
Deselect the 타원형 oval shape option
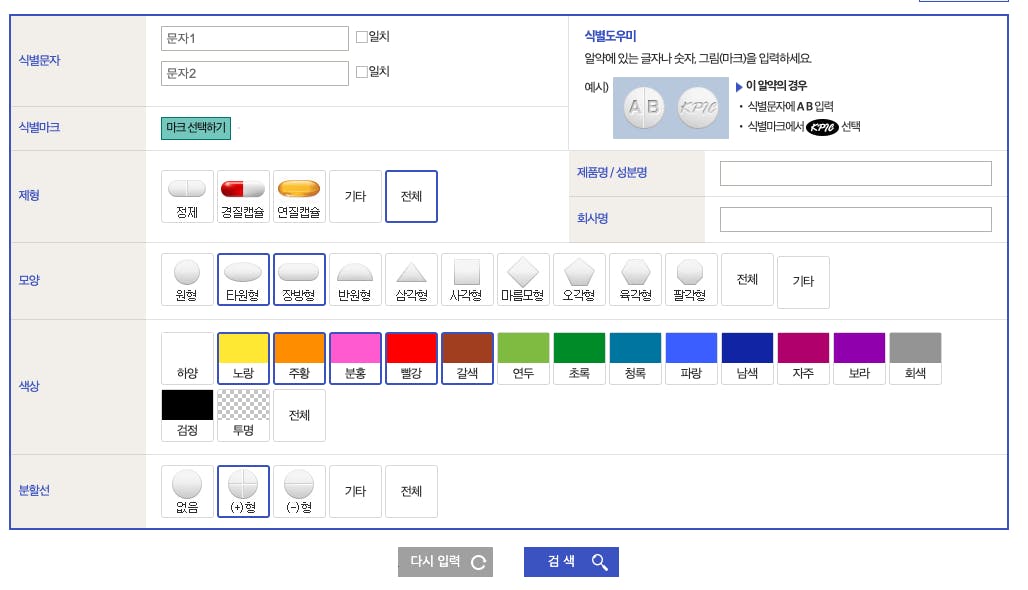click(x=243, y=279)
